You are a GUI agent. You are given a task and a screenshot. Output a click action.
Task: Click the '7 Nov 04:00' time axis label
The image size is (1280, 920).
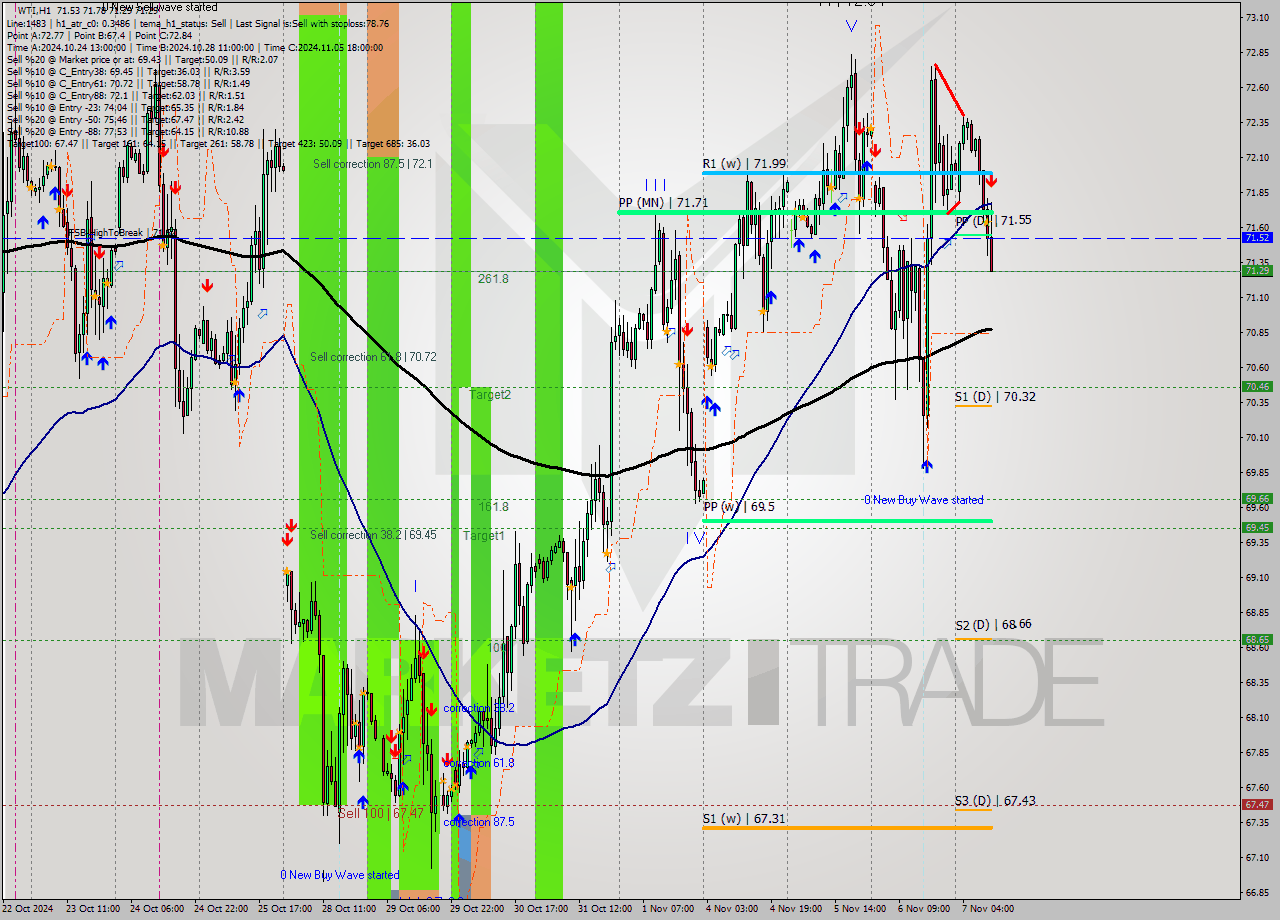point(988,909)
